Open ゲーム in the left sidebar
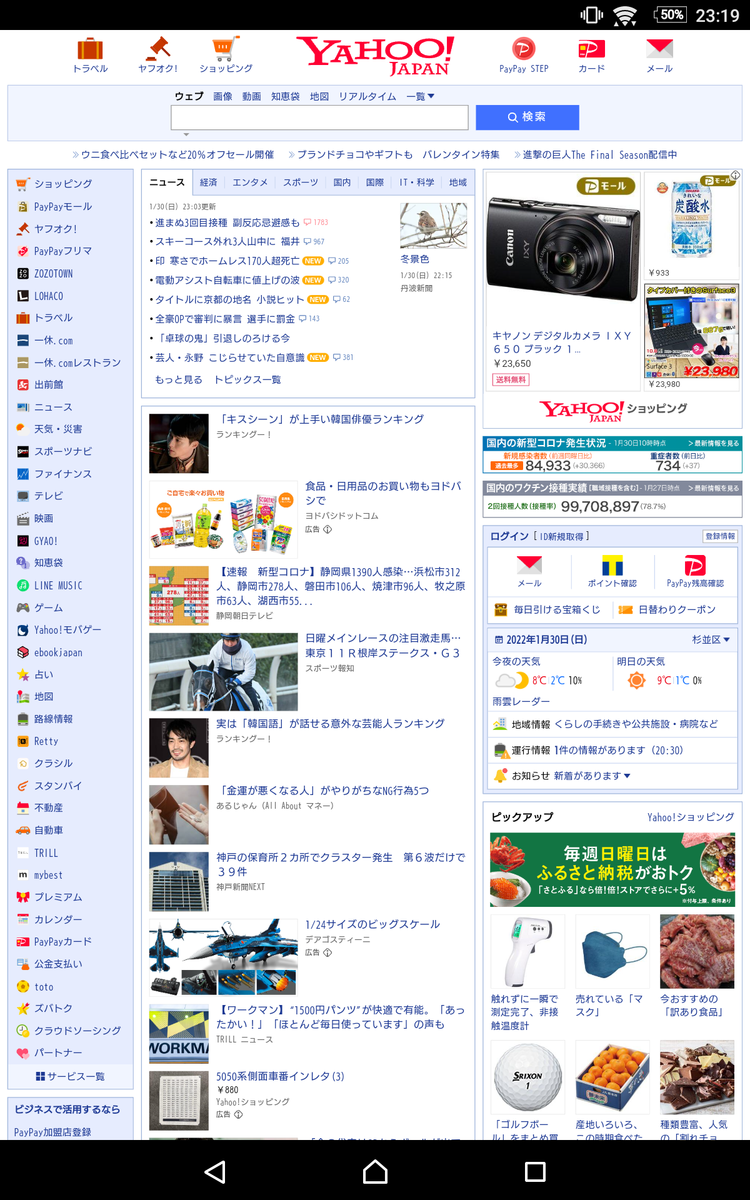The image size is (750, 1200). [x=48, y=607]
